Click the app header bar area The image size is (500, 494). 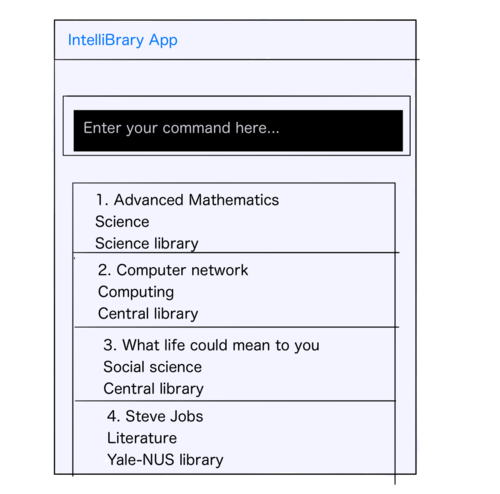pos(235,40)
